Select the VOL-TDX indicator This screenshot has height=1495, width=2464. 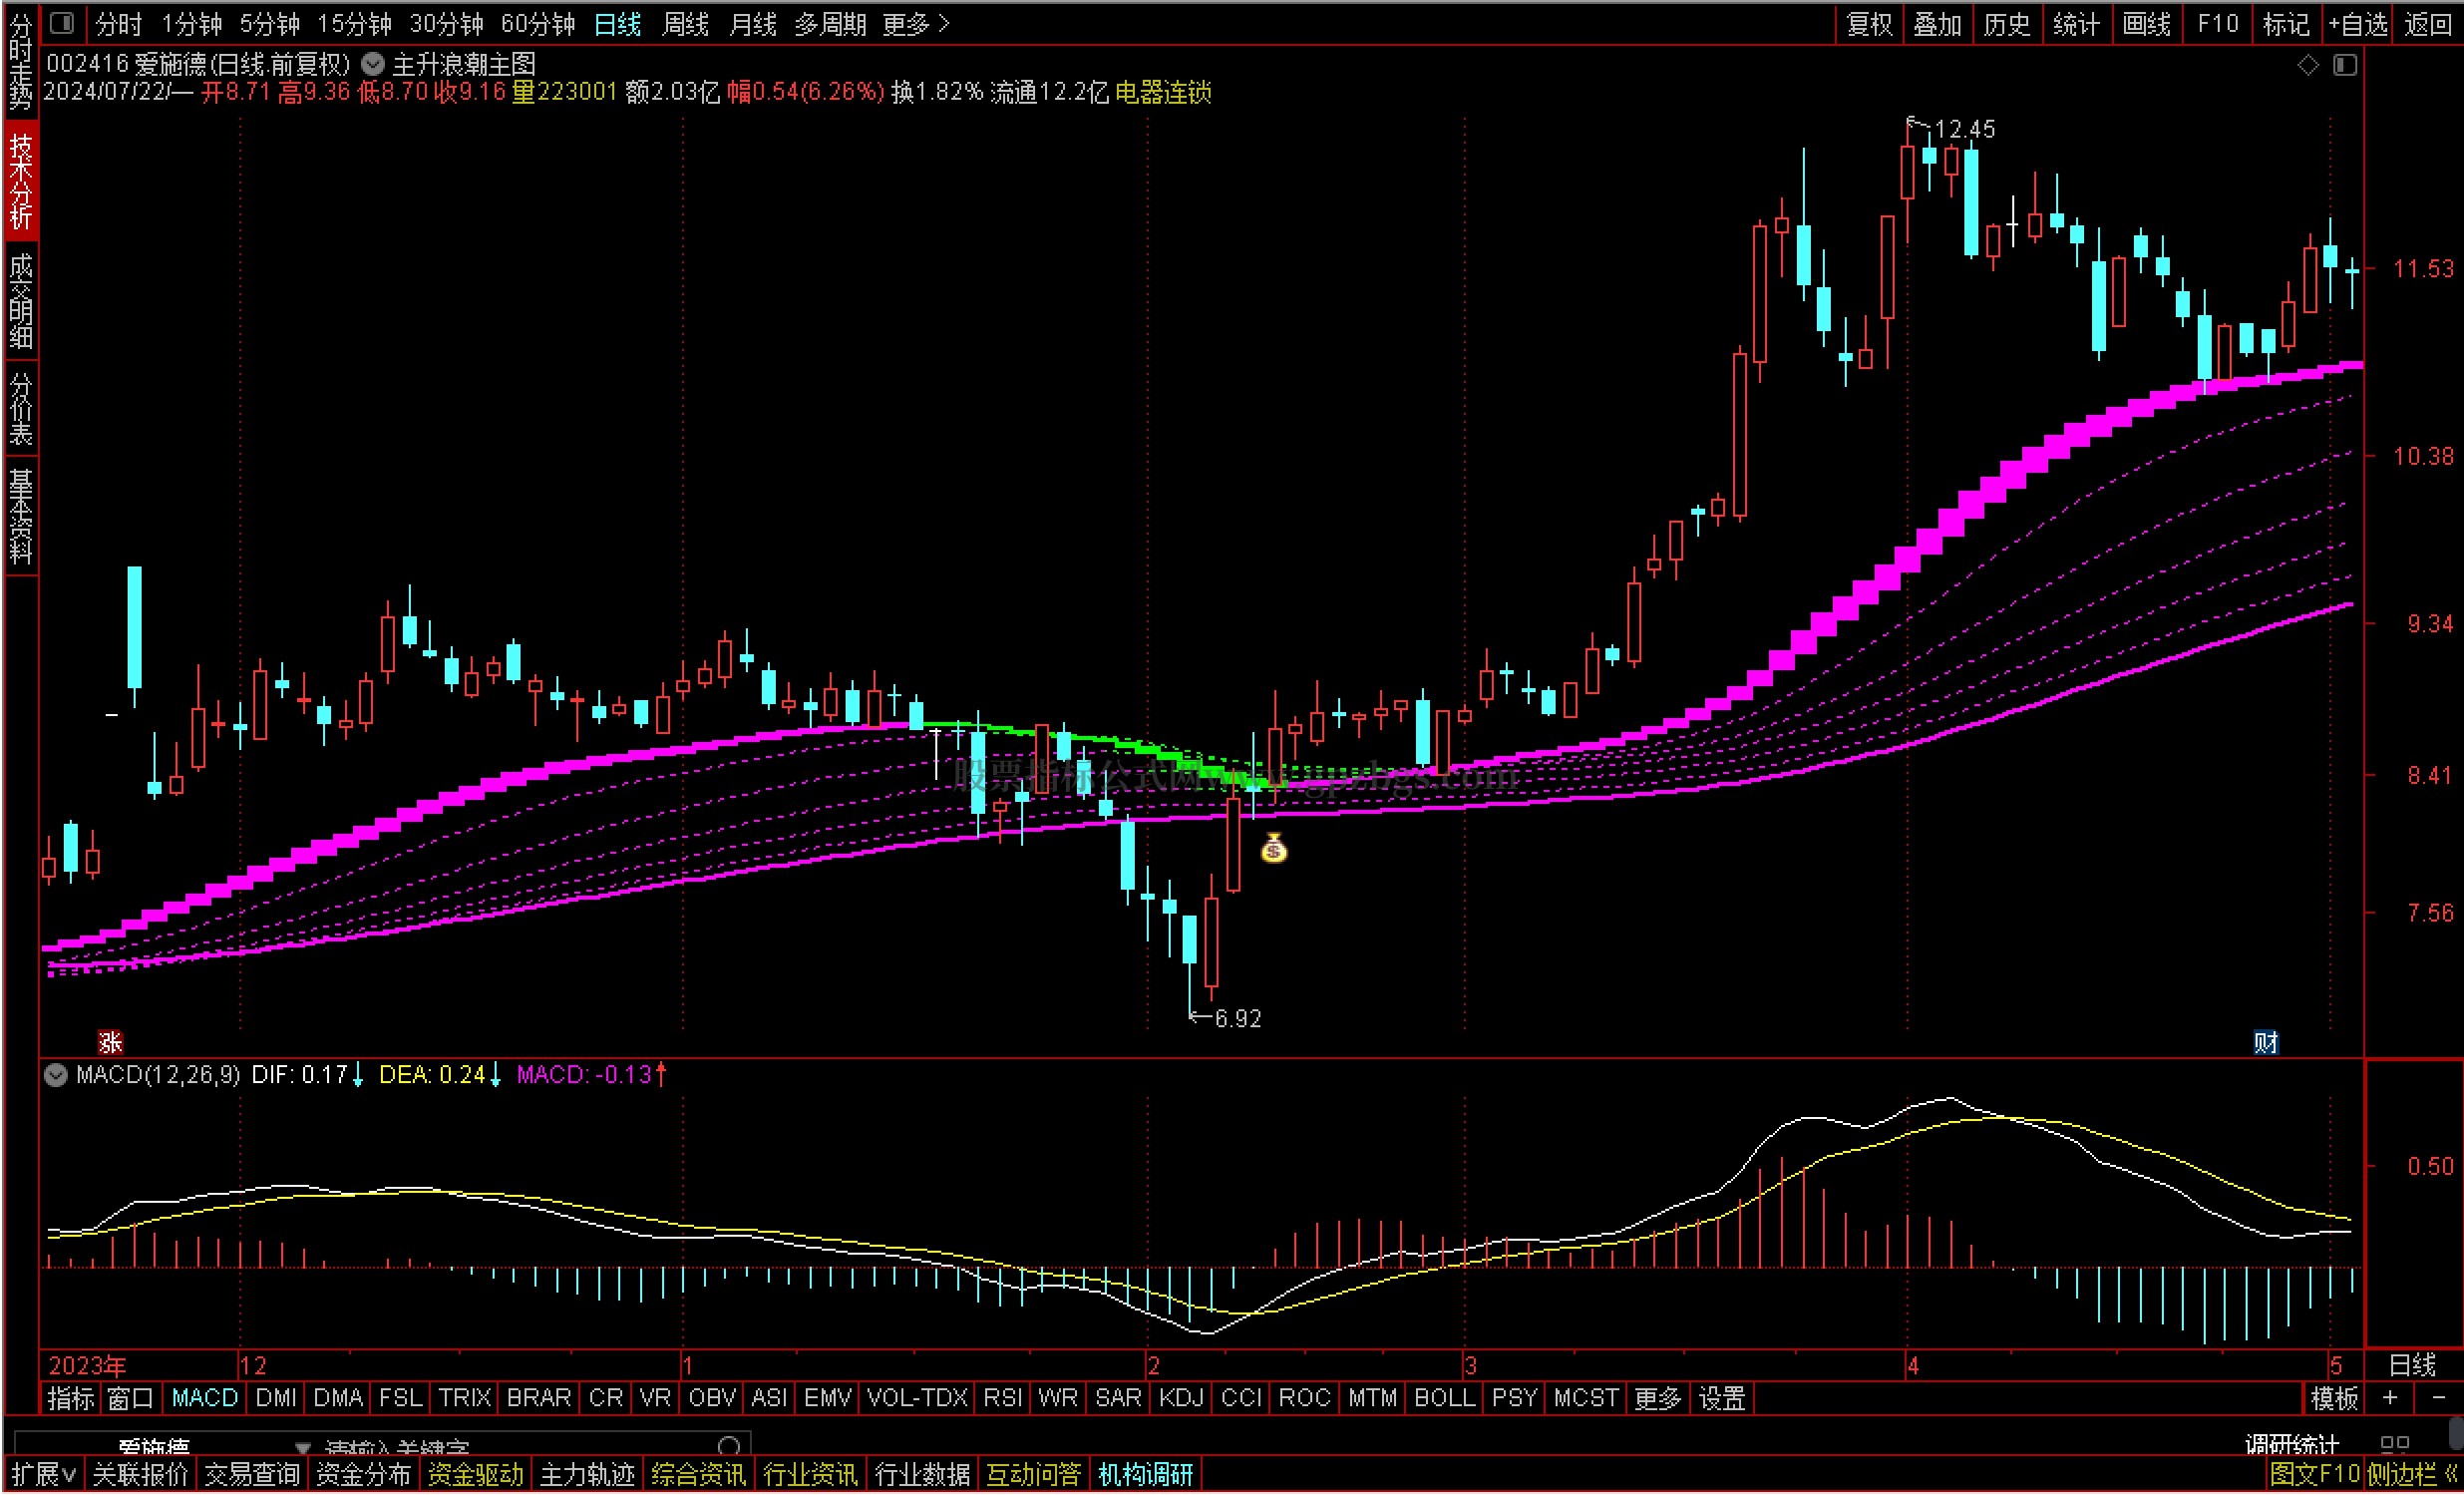(917, 1398)
